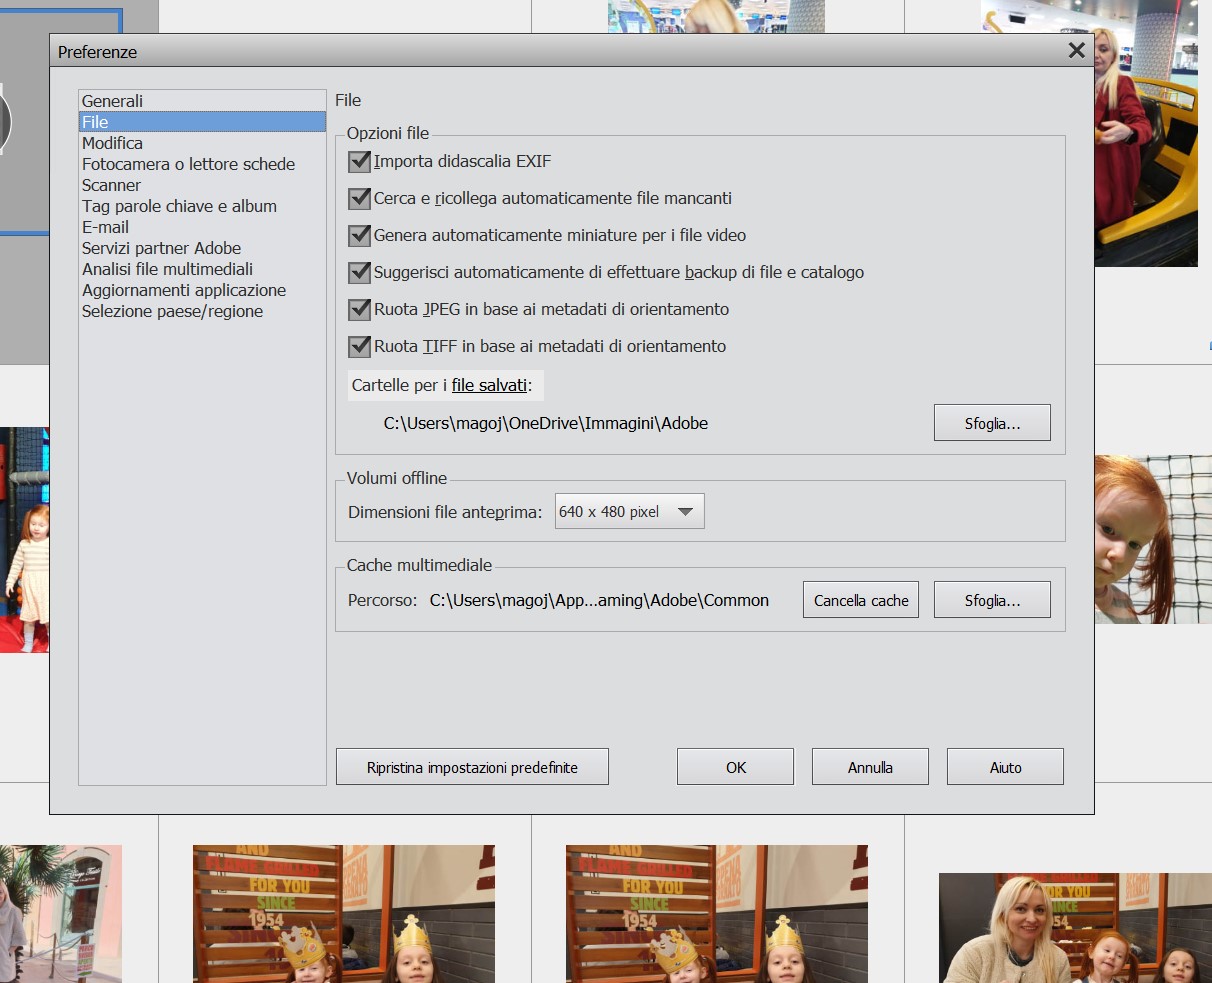This screenshot has height=983, width=1212.
Task: Open the "Aiuto" help dialog
Action: 1004,766
